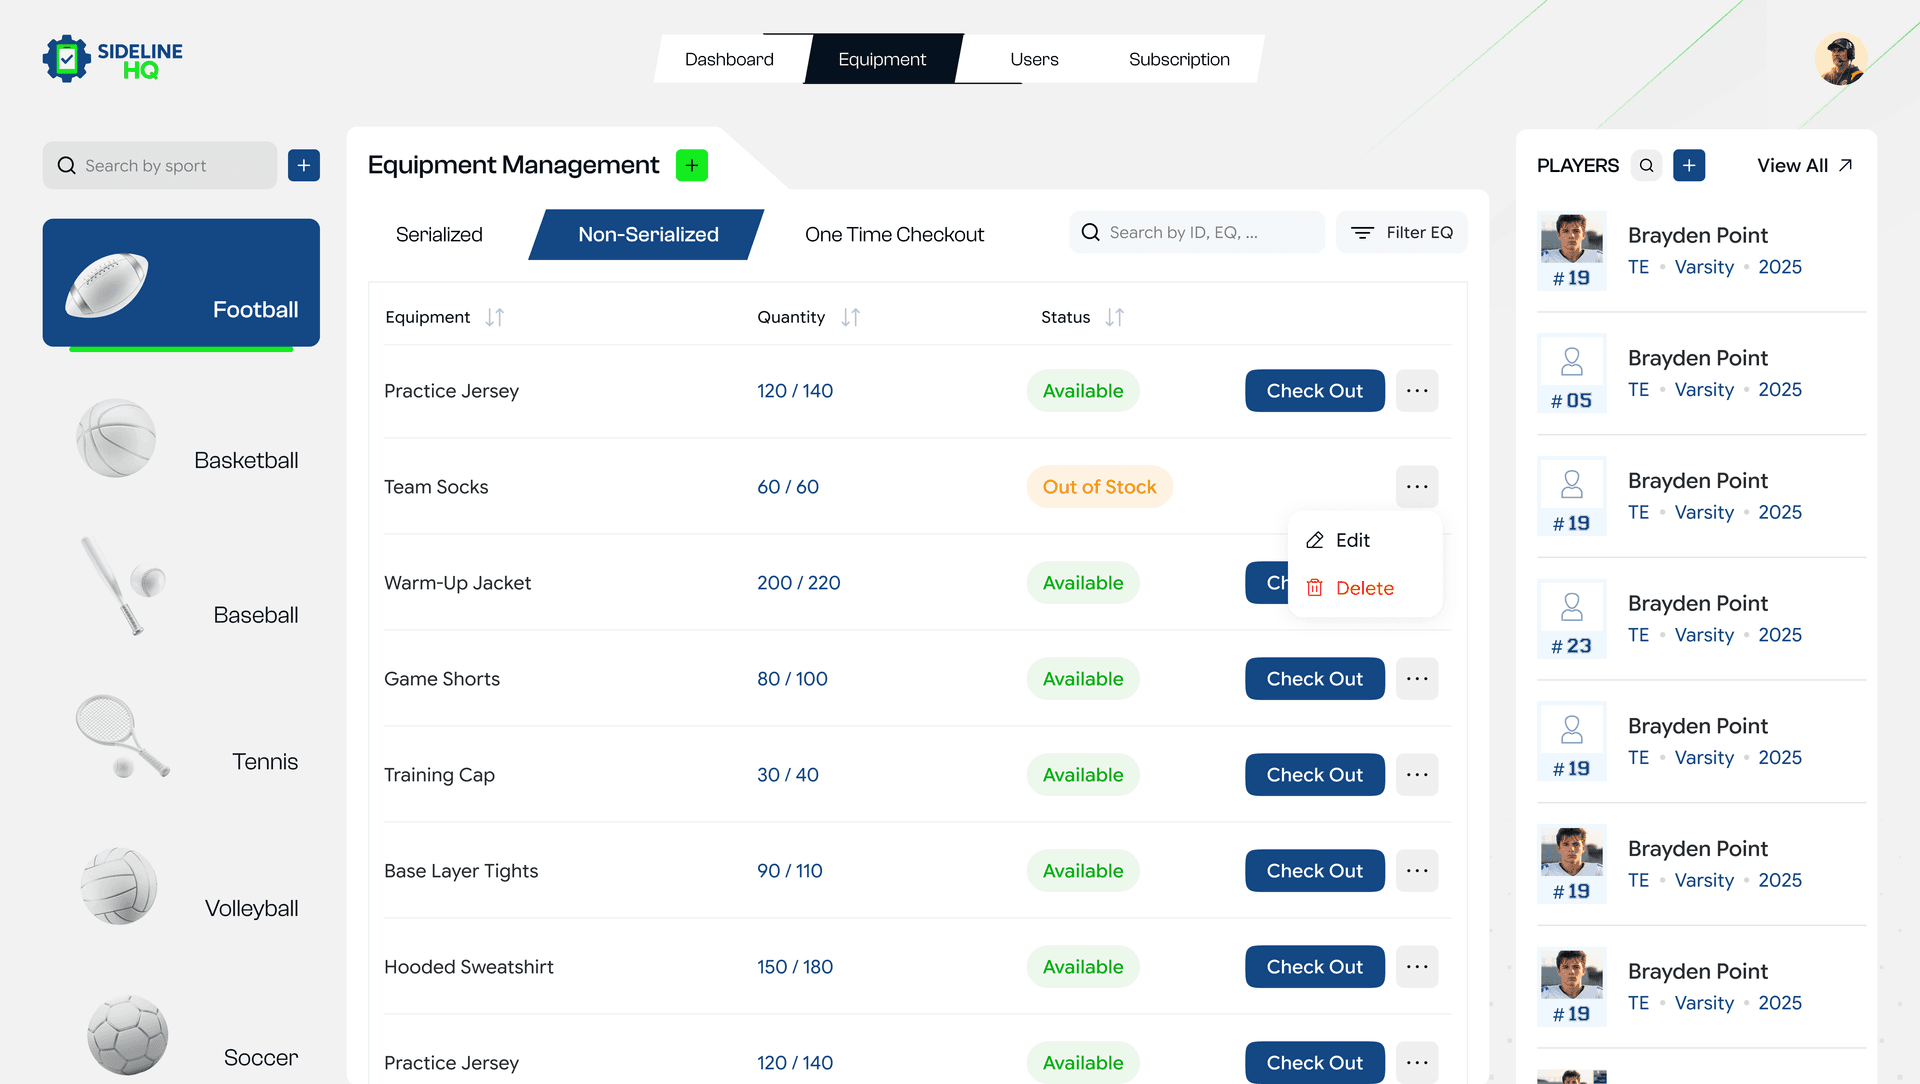Select the Tennis sport icon

(x=122, y=737)
